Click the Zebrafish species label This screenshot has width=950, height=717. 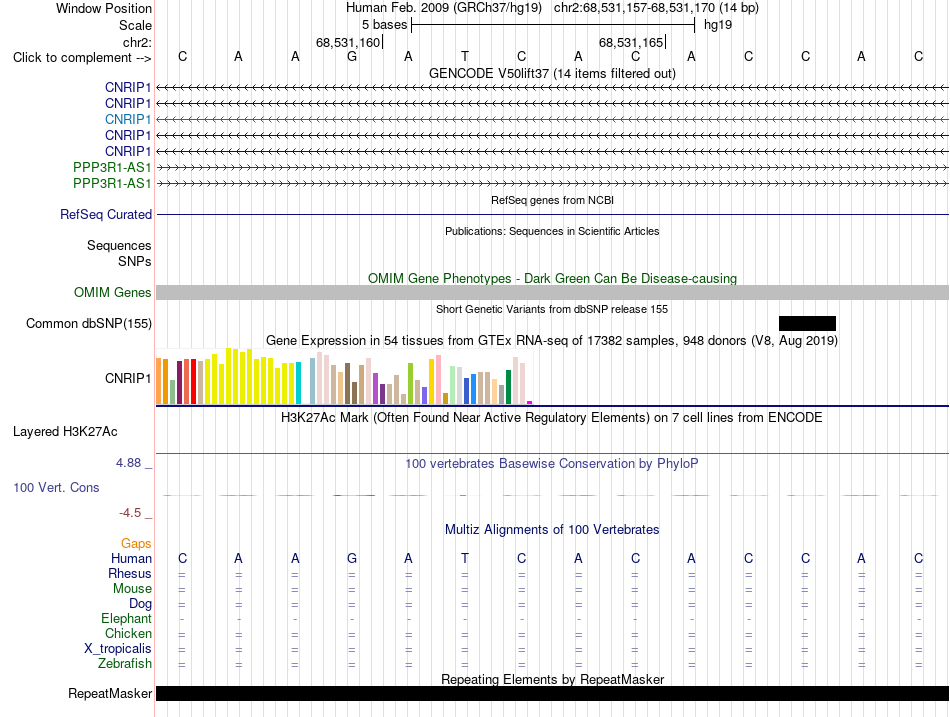(125, 664)
